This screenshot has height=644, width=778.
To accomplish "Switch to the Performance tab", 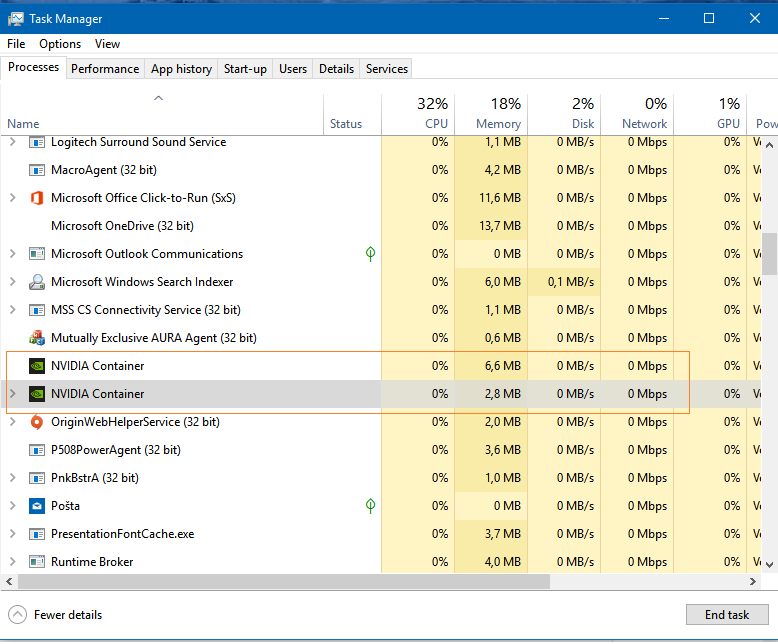I will (x=105, y=69).
